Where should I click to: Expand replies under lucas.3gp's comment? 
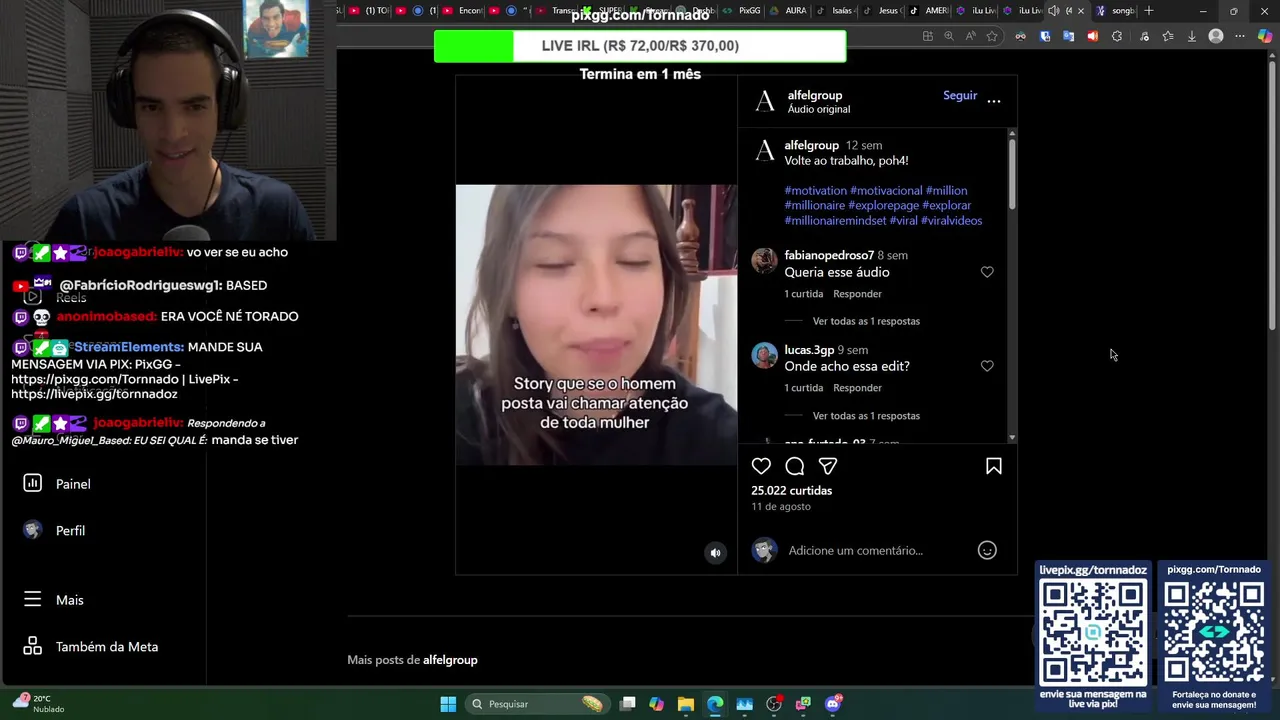tap(866, 416)
